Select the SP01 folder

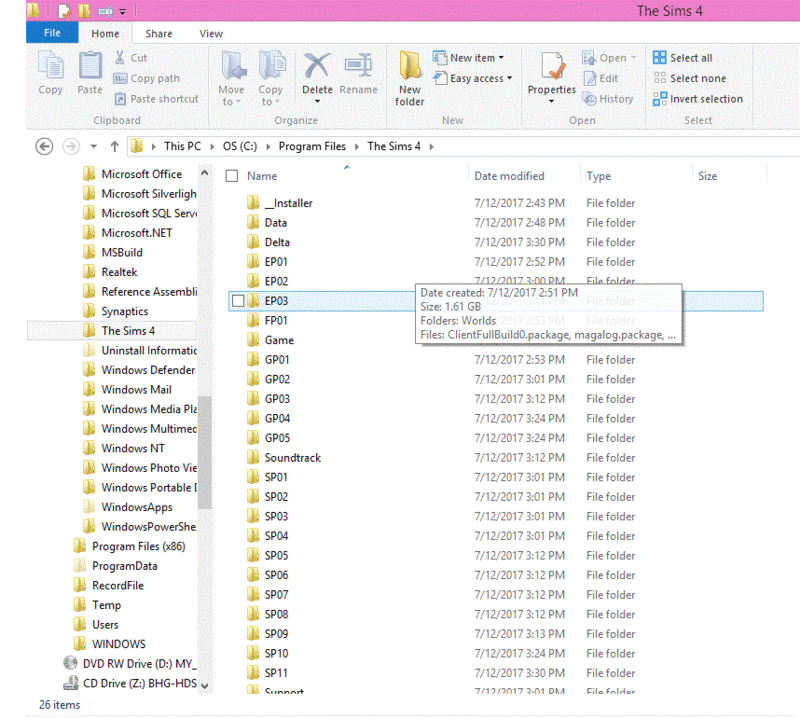click(x=276, y=477)
